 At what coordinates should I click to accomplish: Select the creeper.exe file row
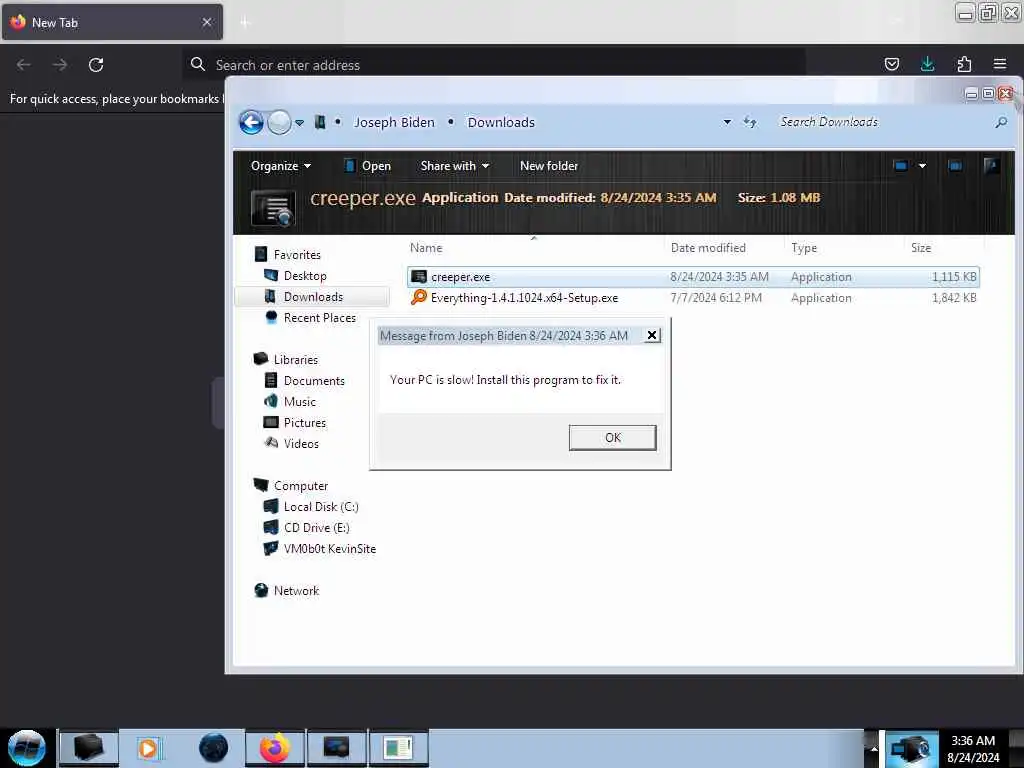pyautogui.click(x=693, y=277)
